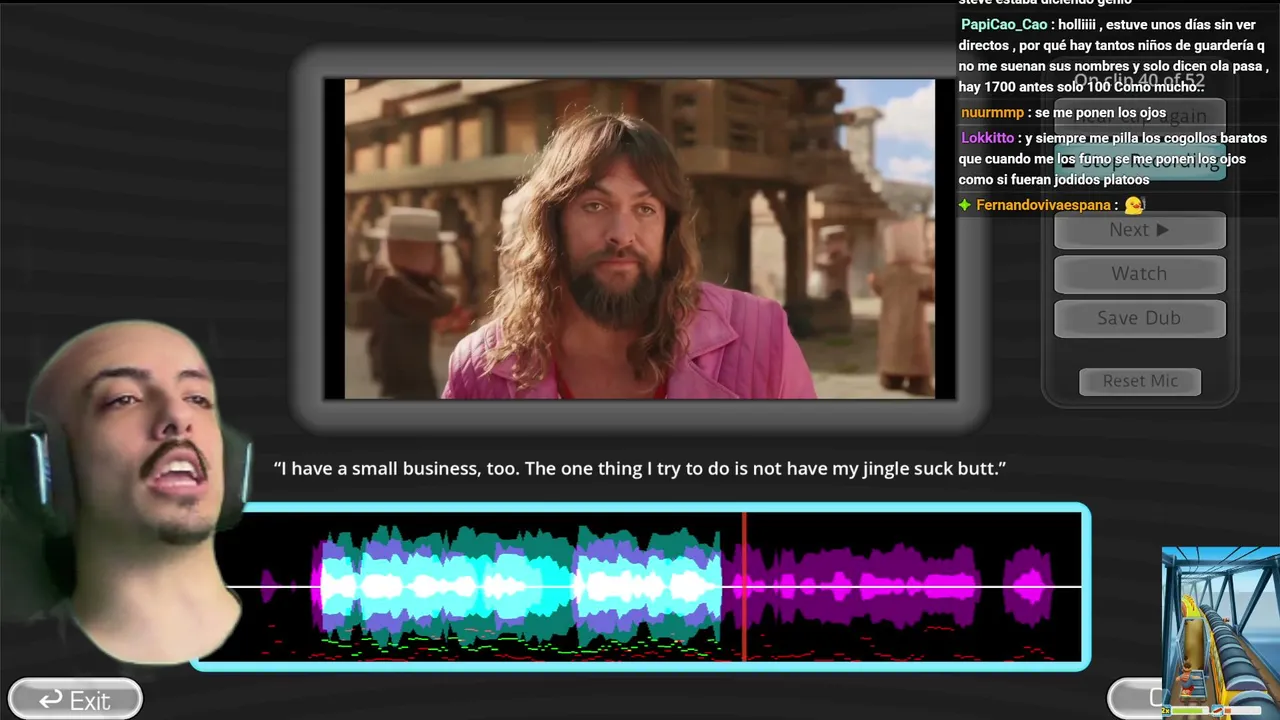Viewport: 1280px width, 720px height.
Task: Click nuurmmp's message "se me ponen los ojos"
Action: click(x=1100, y=113)
